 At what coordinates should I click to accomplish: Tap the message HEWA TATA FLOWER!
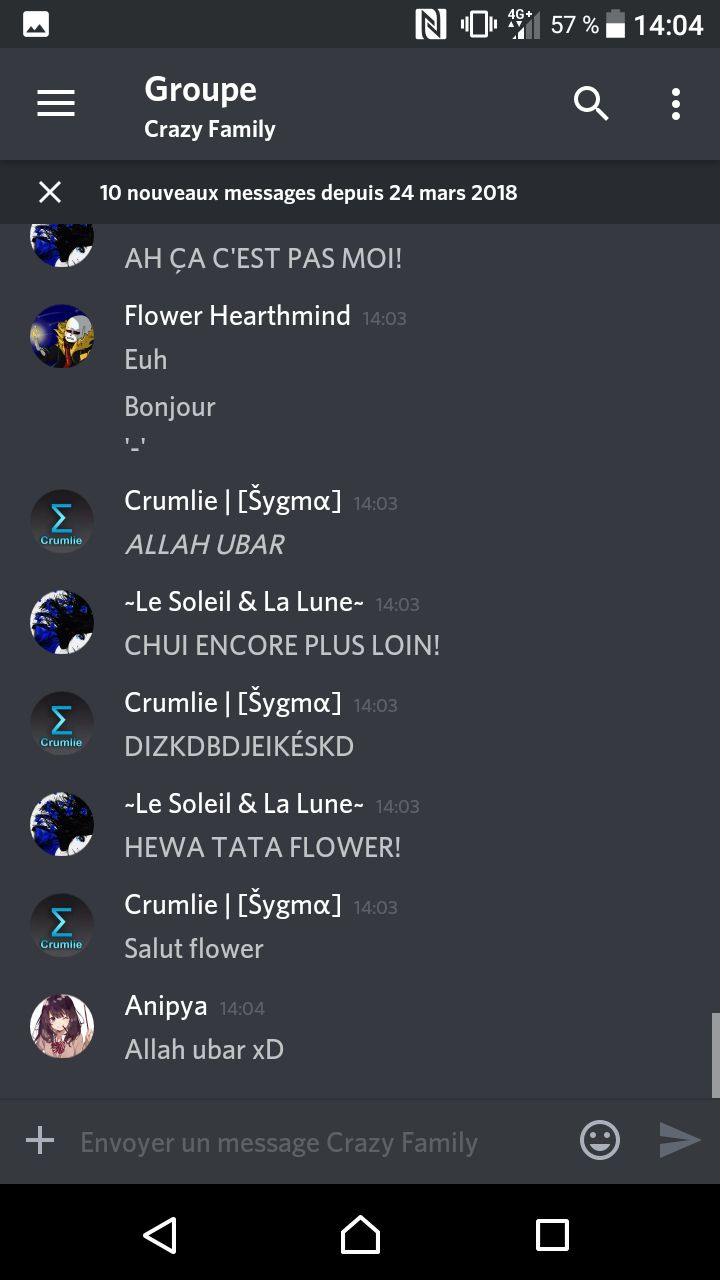click(x=263, y=847)
